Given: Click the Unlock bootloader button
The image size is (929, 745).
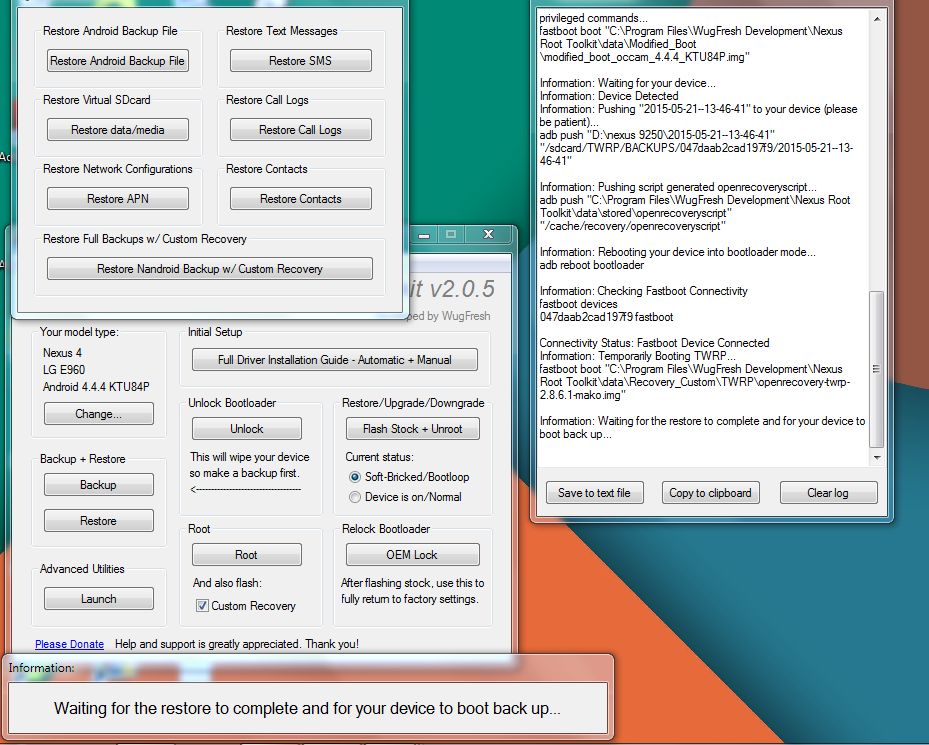Looking at the screenshot, I should (x=246, y=429).
